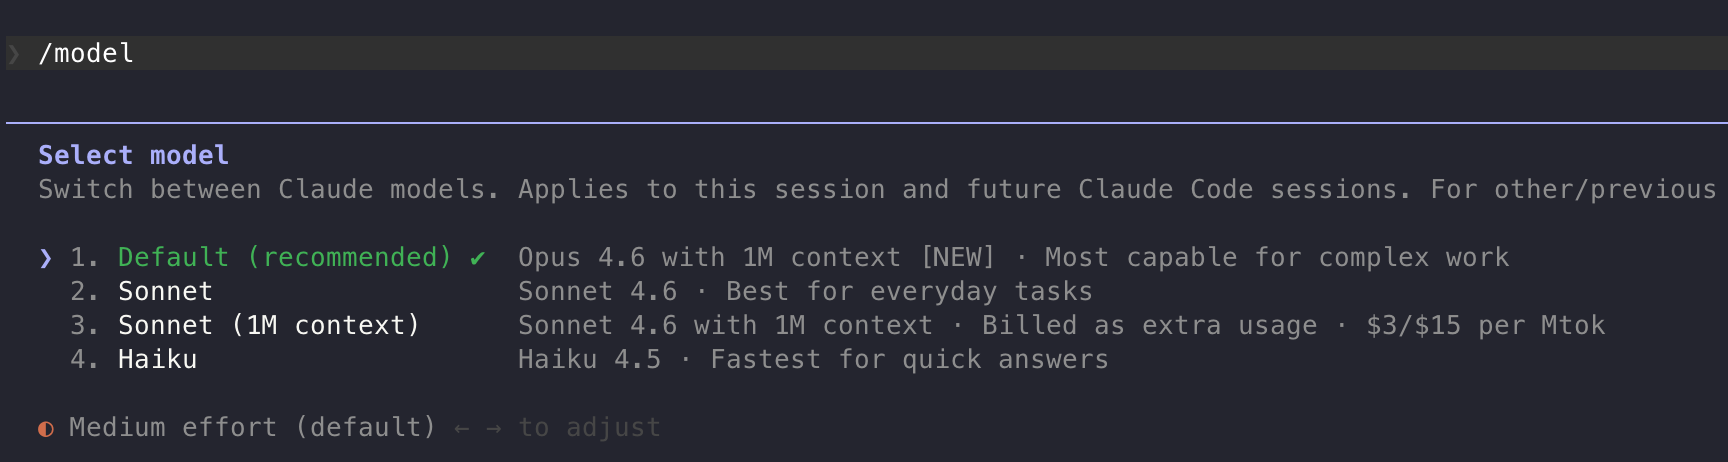Pick the Sonnet (1M context) option
1728x462 pixels.
click(x=268, y=326)
